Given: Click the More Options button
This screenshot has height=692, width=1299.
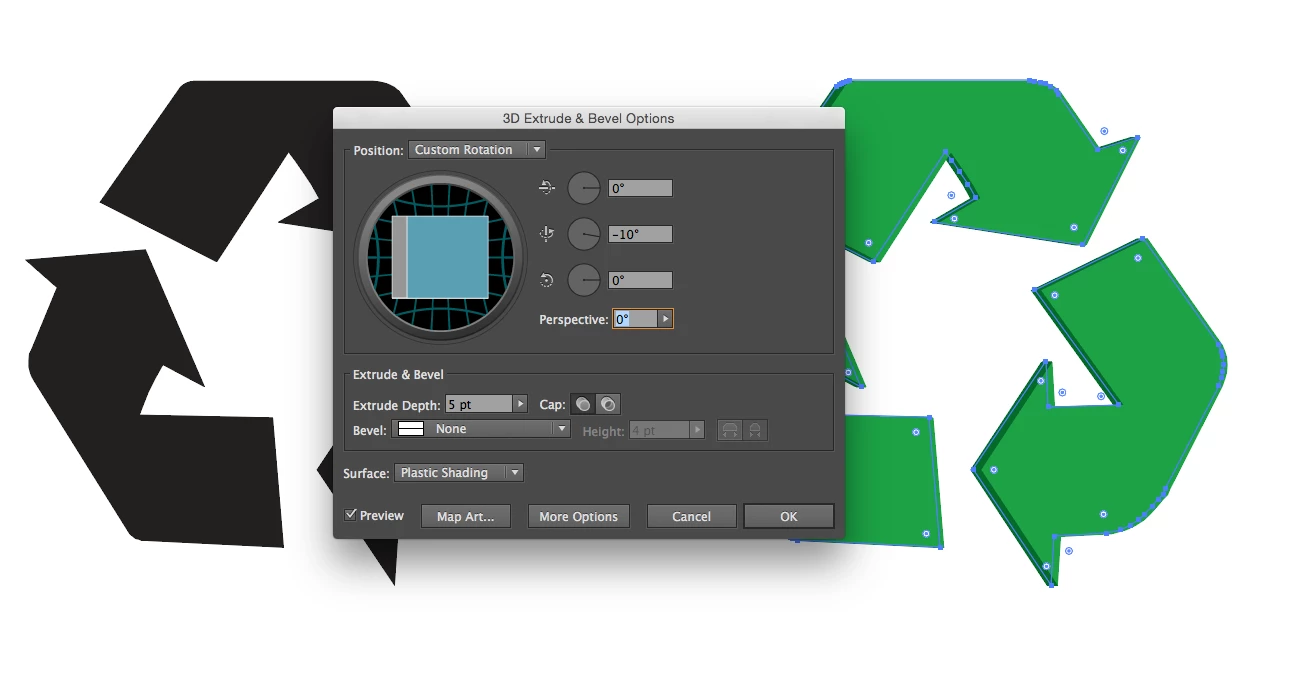Looking at the screenshot, I should 579,516.
